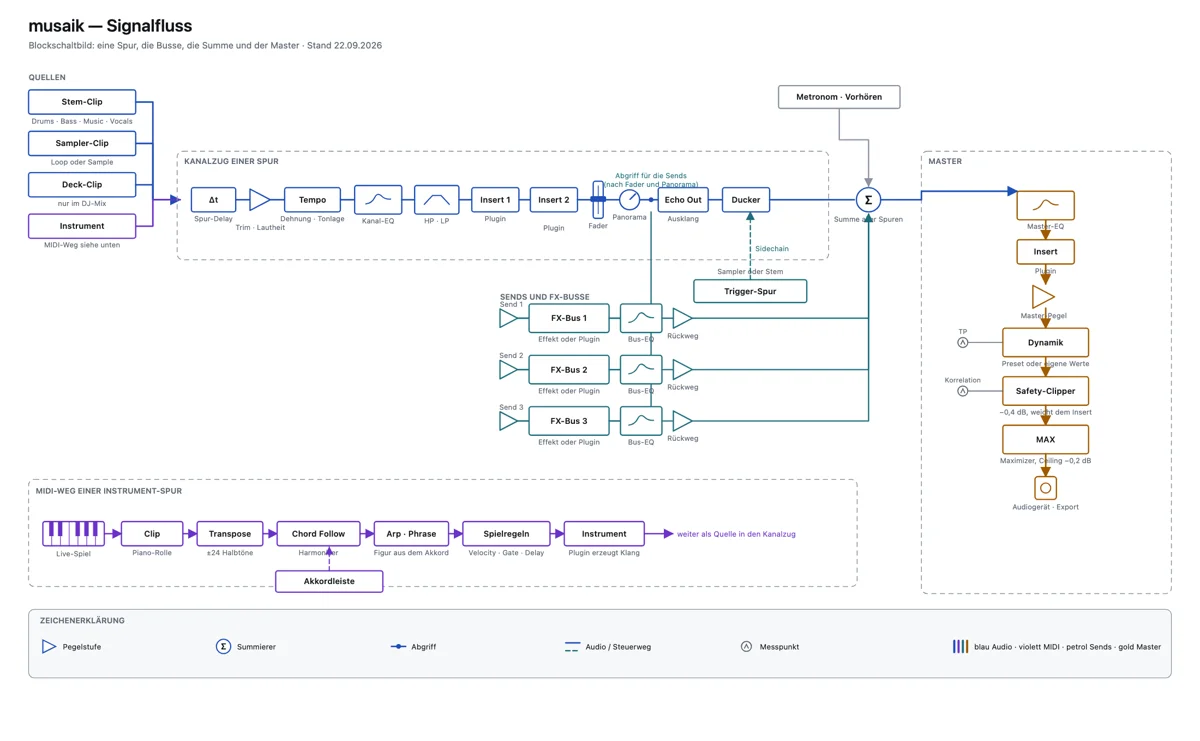This screenshot has width=1200, height=741.
Task: Click the Send 2 level triangle
Action: coord(508,370)
